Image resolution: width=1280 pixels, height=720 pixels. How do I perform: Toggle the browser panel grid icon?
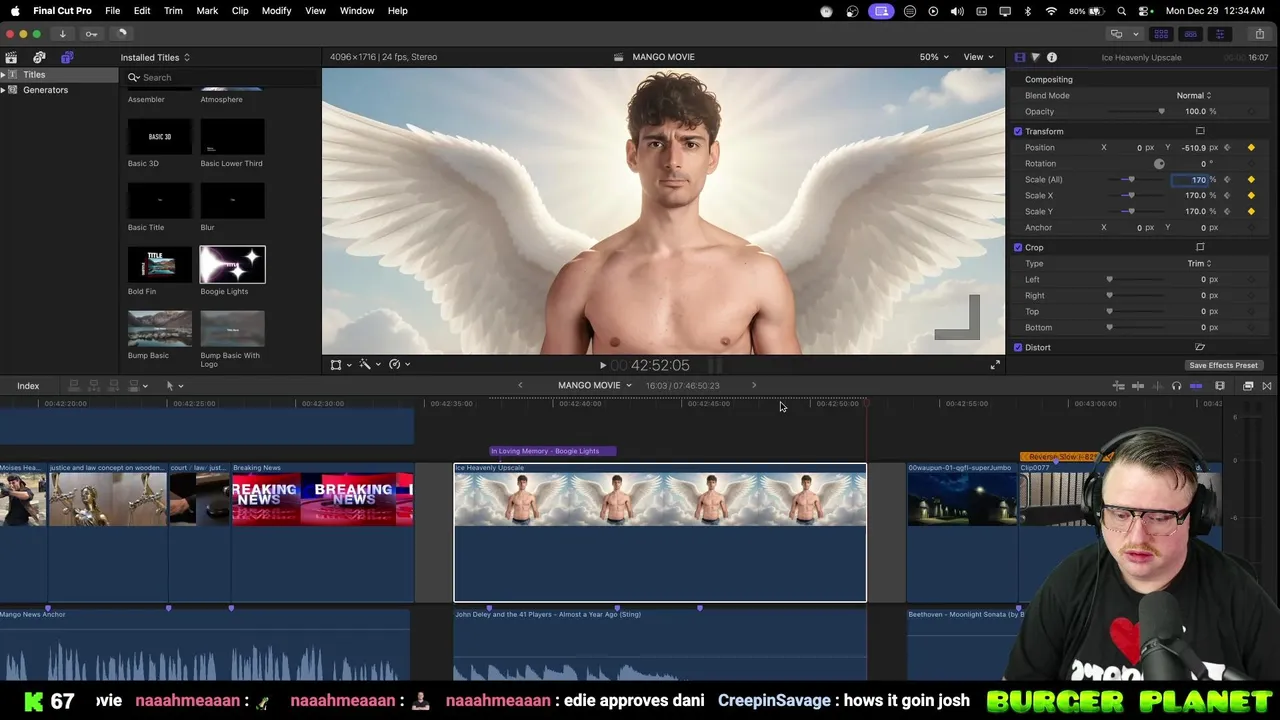[1161, 34]
